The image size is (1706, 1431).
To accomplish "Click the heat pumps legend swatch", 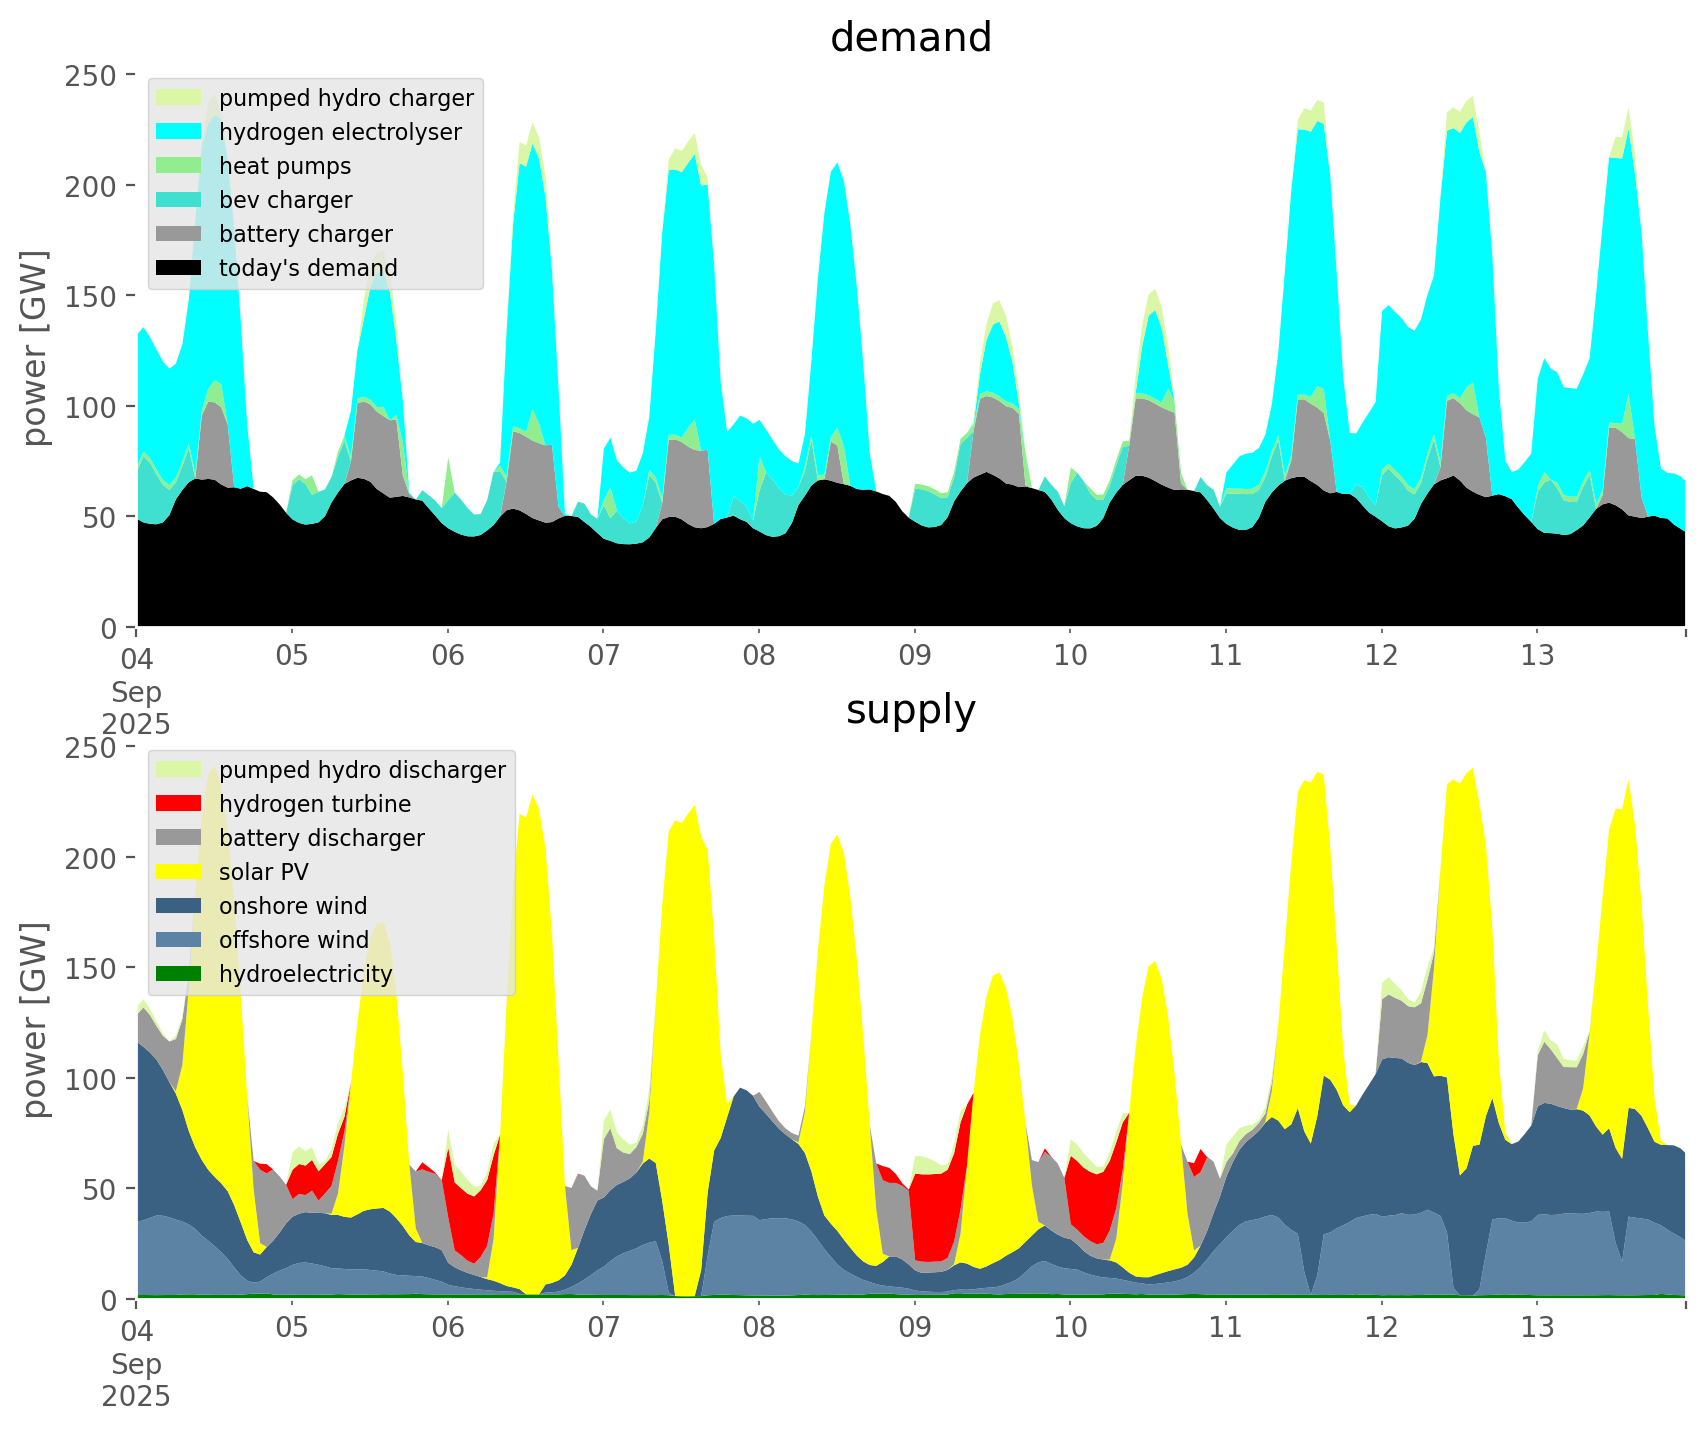I will pyautogui.click(x=180, y=166).
